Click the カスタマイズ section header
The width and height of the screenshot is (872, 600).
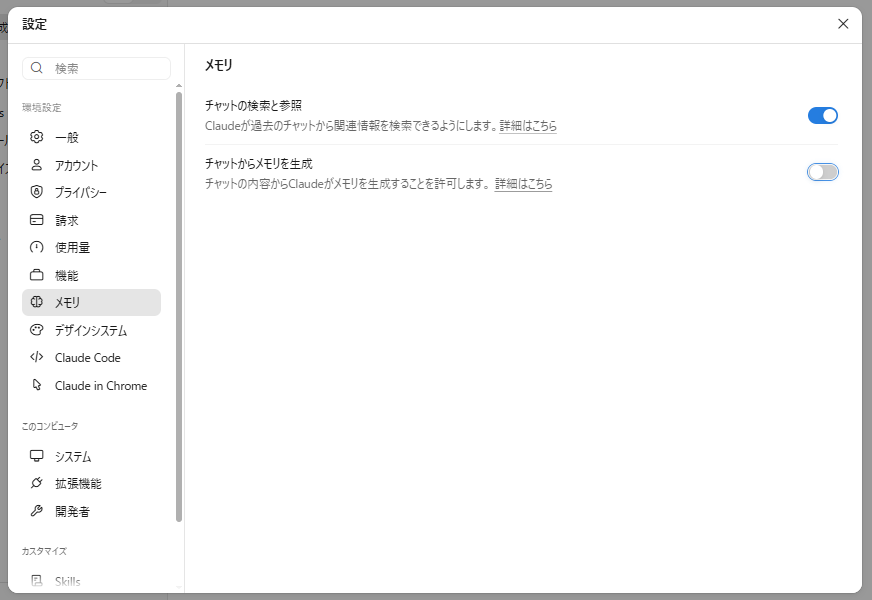tap(44, 551)
